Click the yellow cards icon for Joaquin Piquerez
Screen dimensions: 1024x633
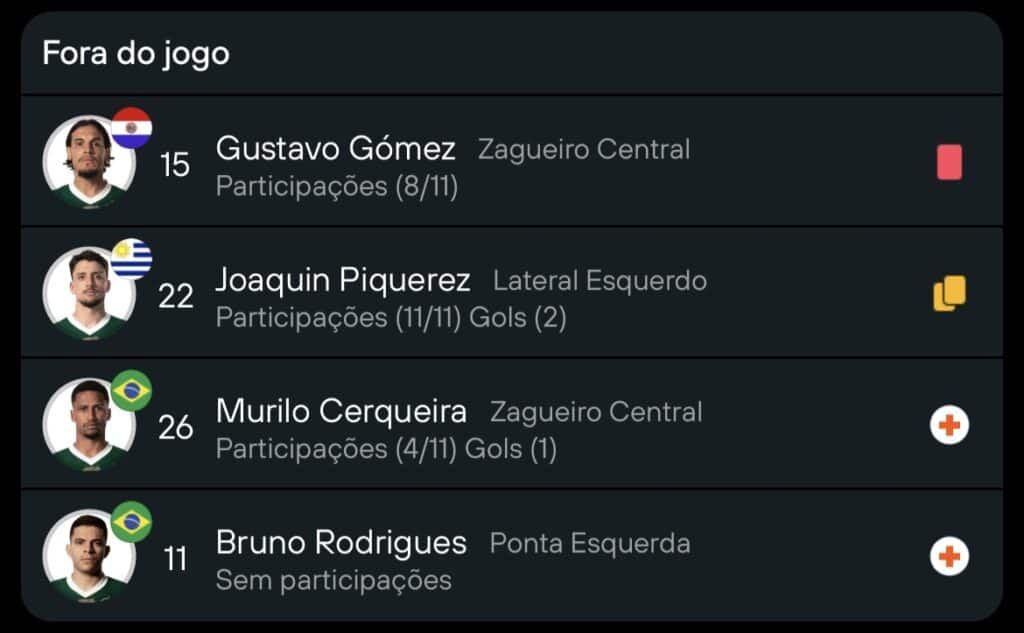click(x=949, y=293)
